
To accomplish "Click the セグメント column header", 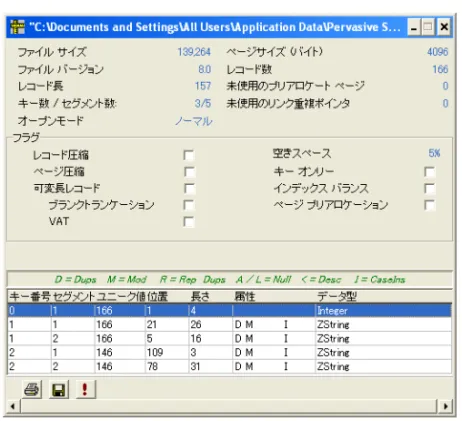I will coord(74,296).
